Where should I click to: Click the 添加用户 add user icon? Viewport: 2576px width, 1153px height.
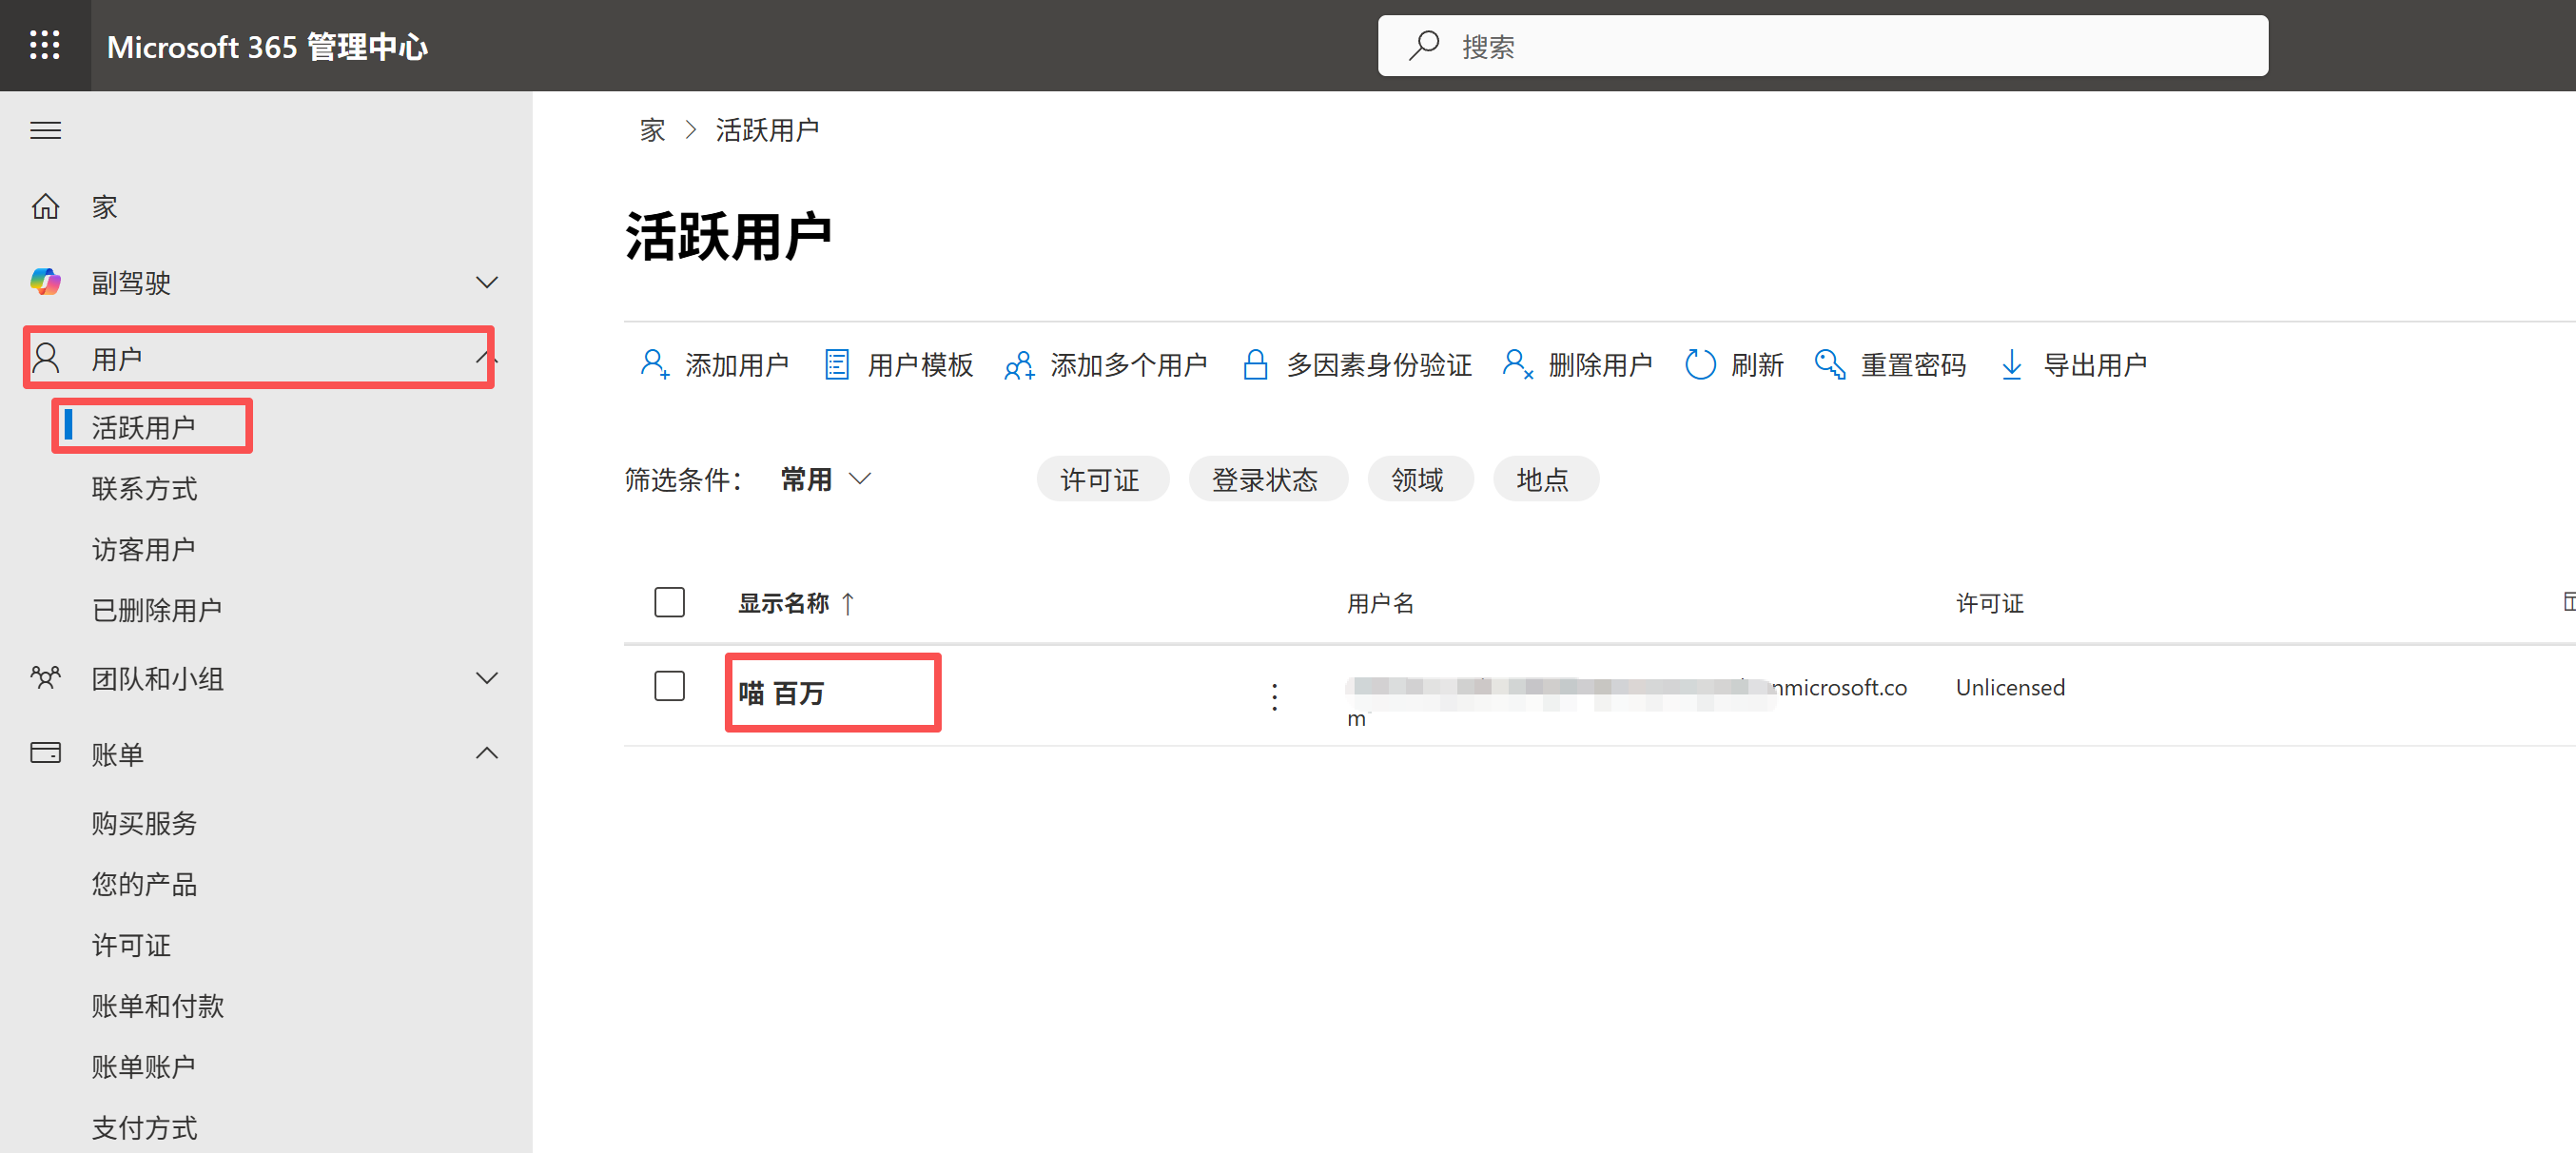click(x=654, y=365)
